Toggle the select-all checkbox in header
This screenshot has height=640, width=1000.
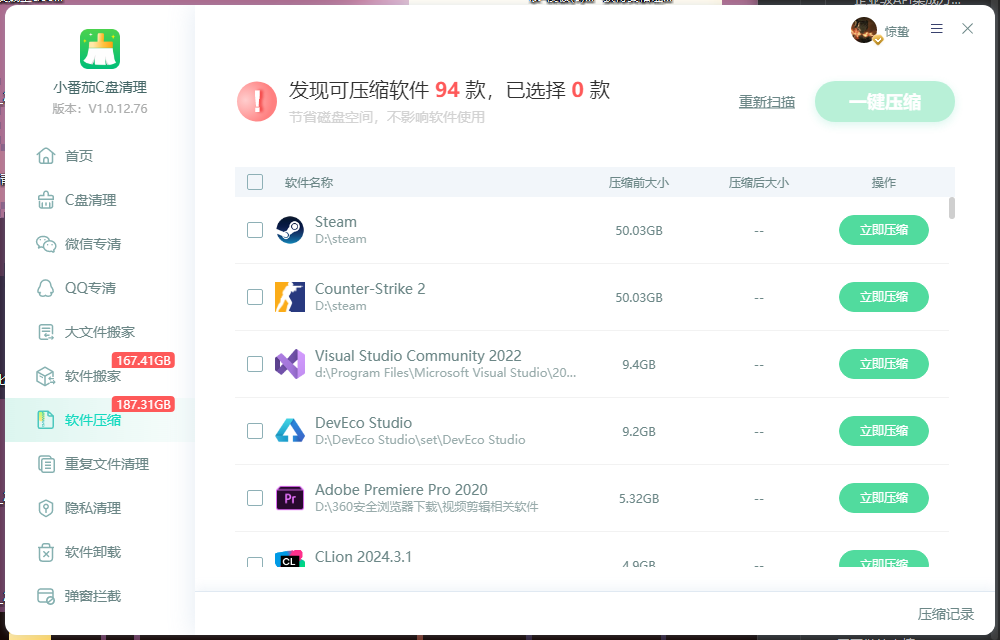pos(254,182)
